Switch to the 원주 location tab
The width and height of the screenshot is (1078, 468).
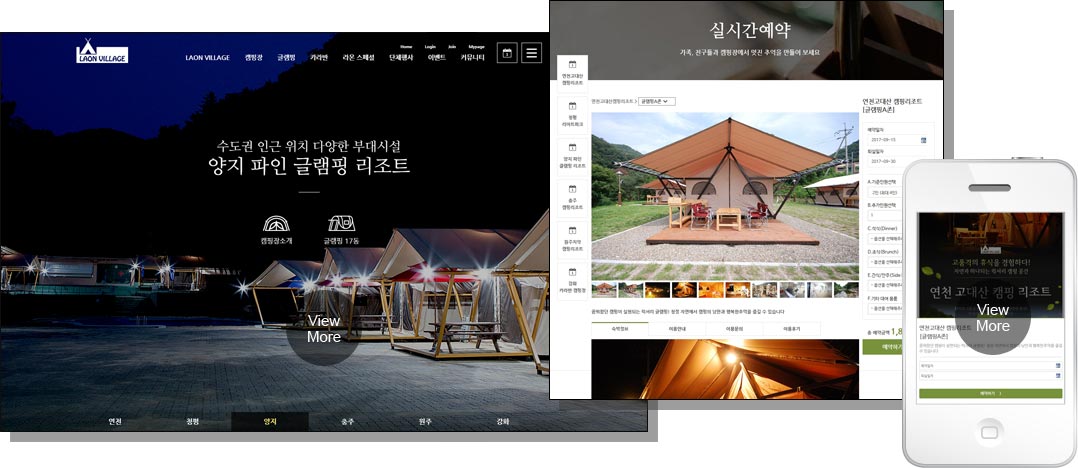[x=426, y=421]
